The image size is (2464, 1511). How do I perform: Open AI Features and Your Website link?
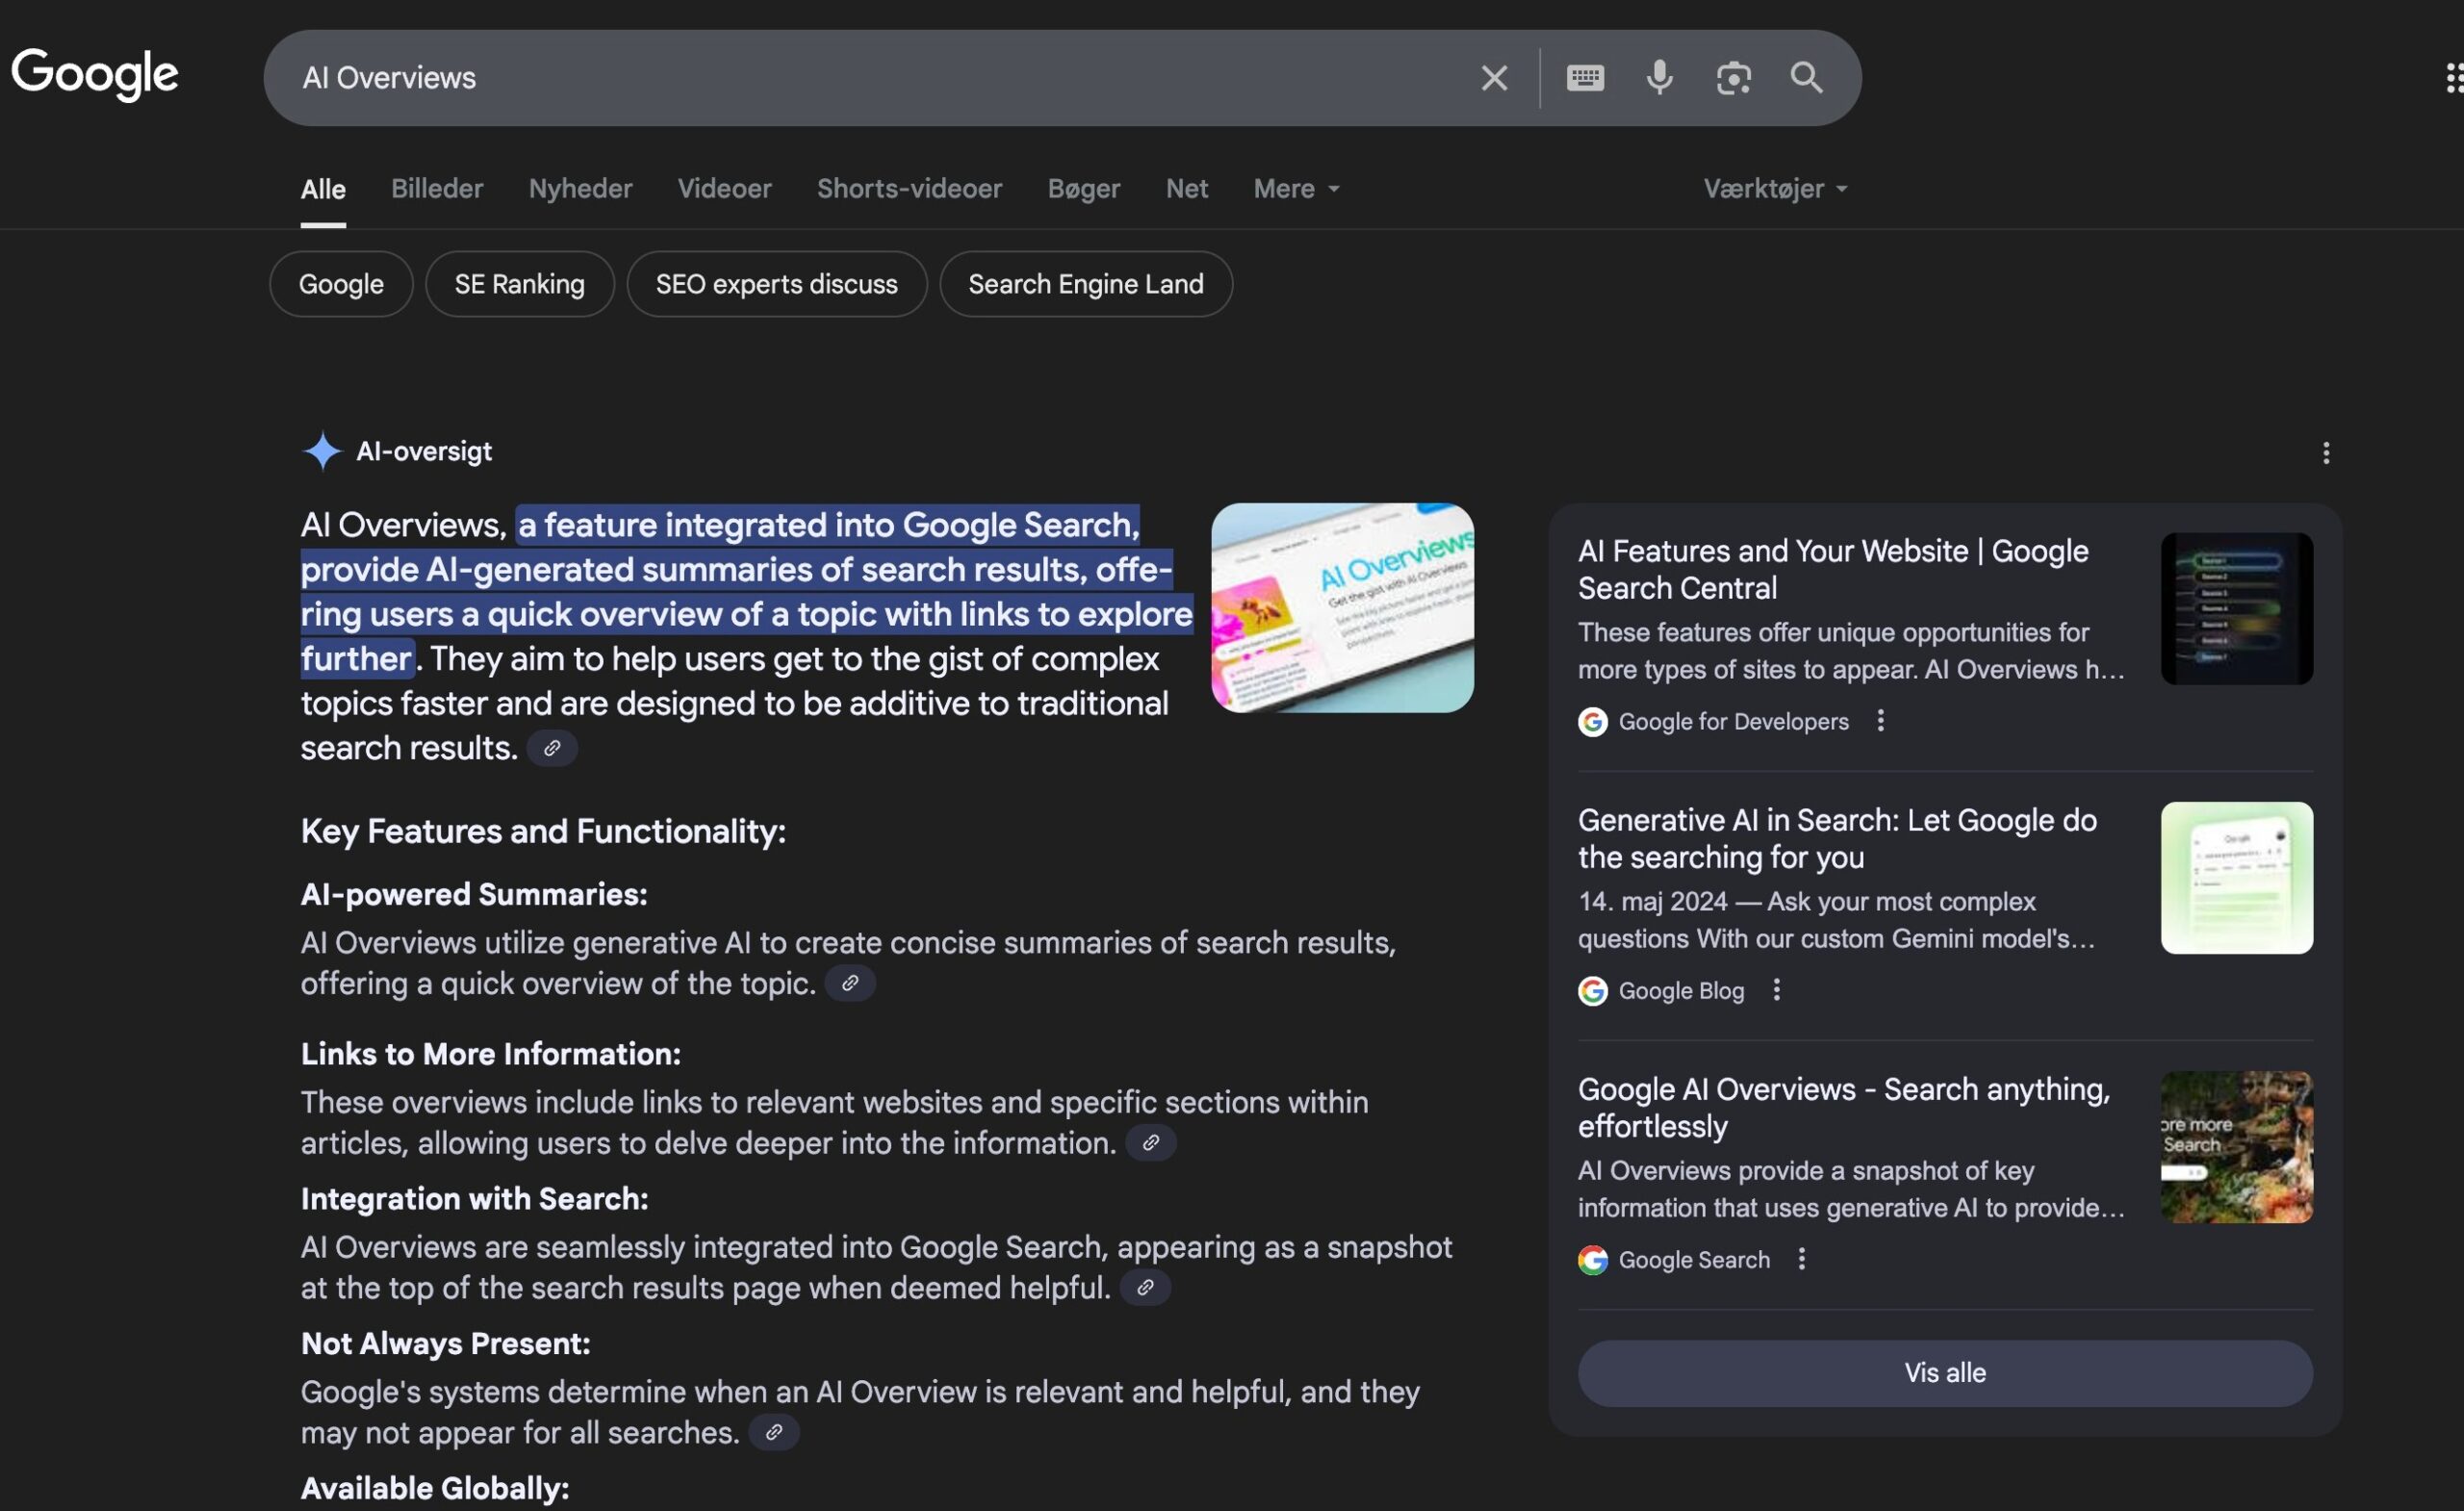(1833, 569)
